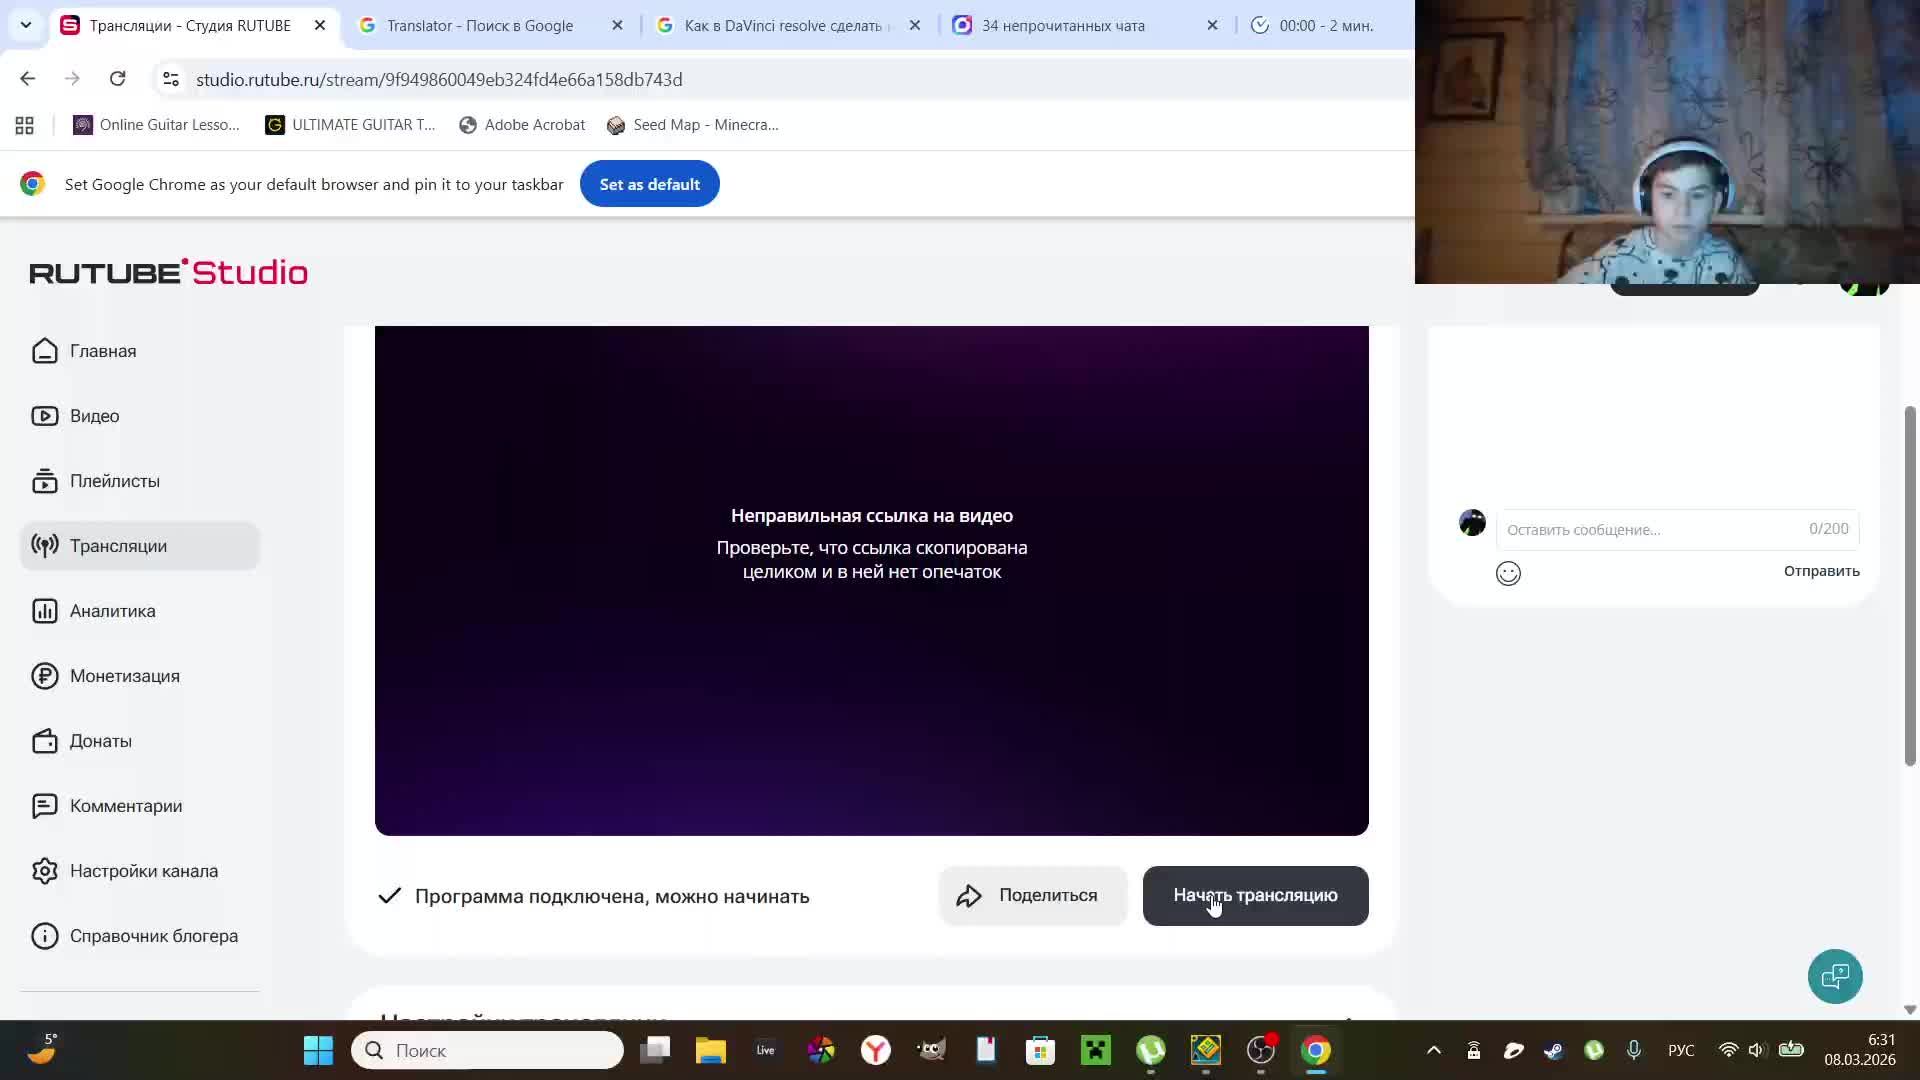Switch to DaVinci Resolve search tab
Screen dimensions: 1920x1080
(783, 26)
